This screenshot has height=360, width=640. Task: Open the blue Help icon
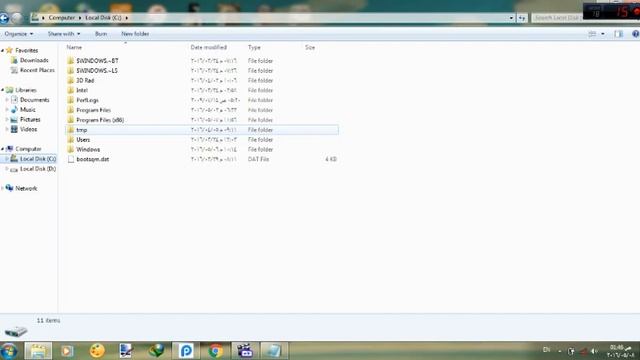636,34
